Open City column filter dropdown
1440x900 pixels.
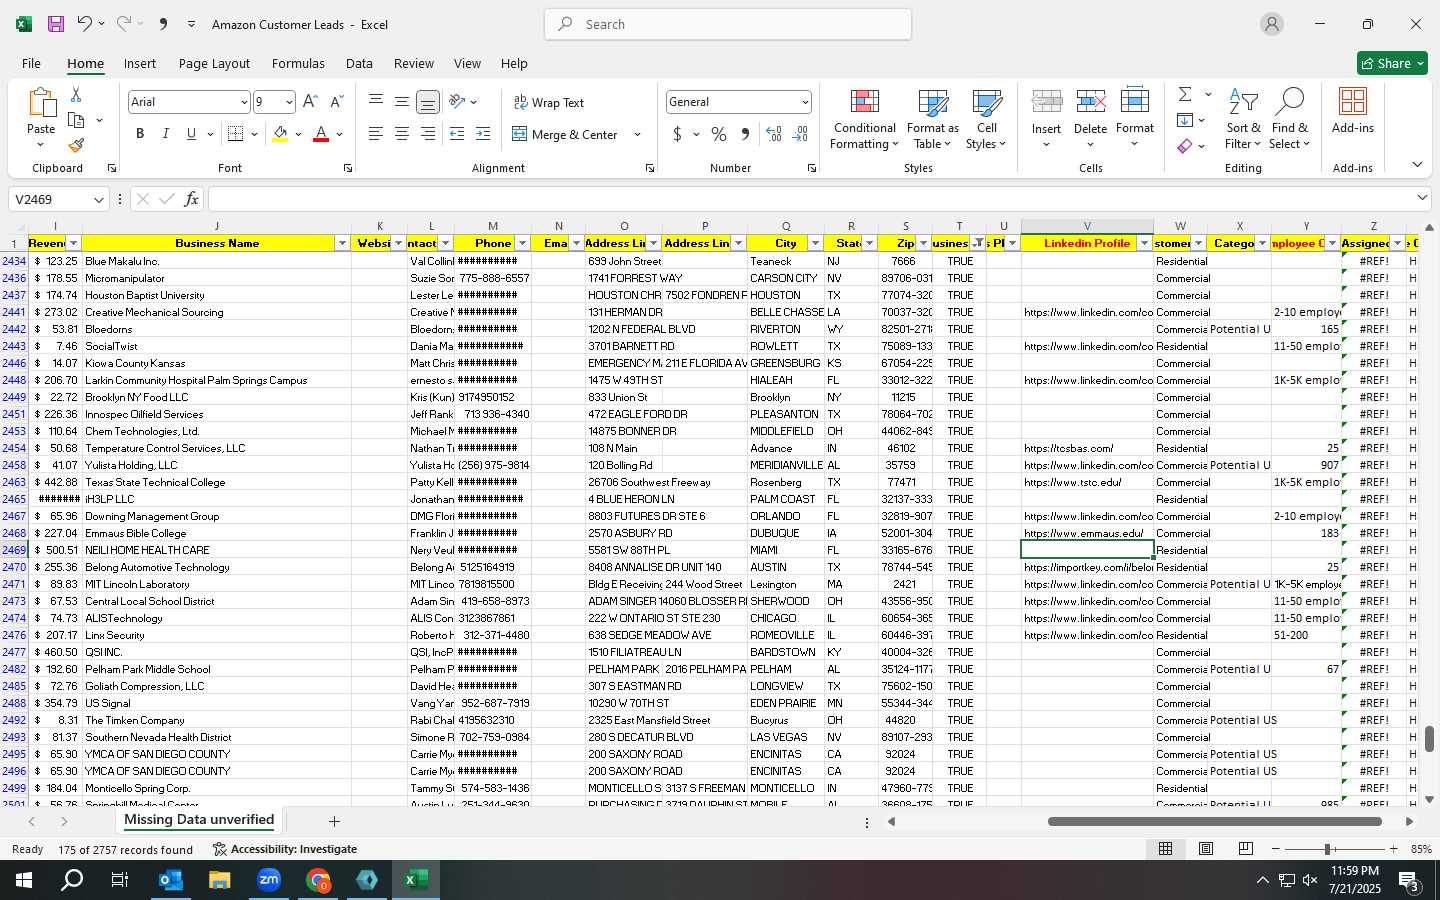point(814,244)
